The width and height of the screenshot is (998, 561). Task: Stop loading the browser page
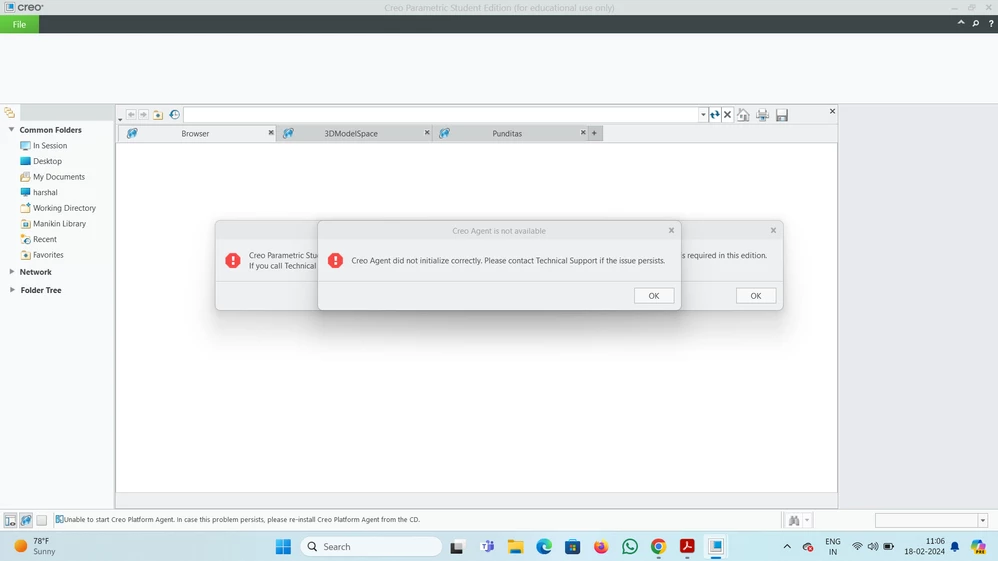(727, 115)
